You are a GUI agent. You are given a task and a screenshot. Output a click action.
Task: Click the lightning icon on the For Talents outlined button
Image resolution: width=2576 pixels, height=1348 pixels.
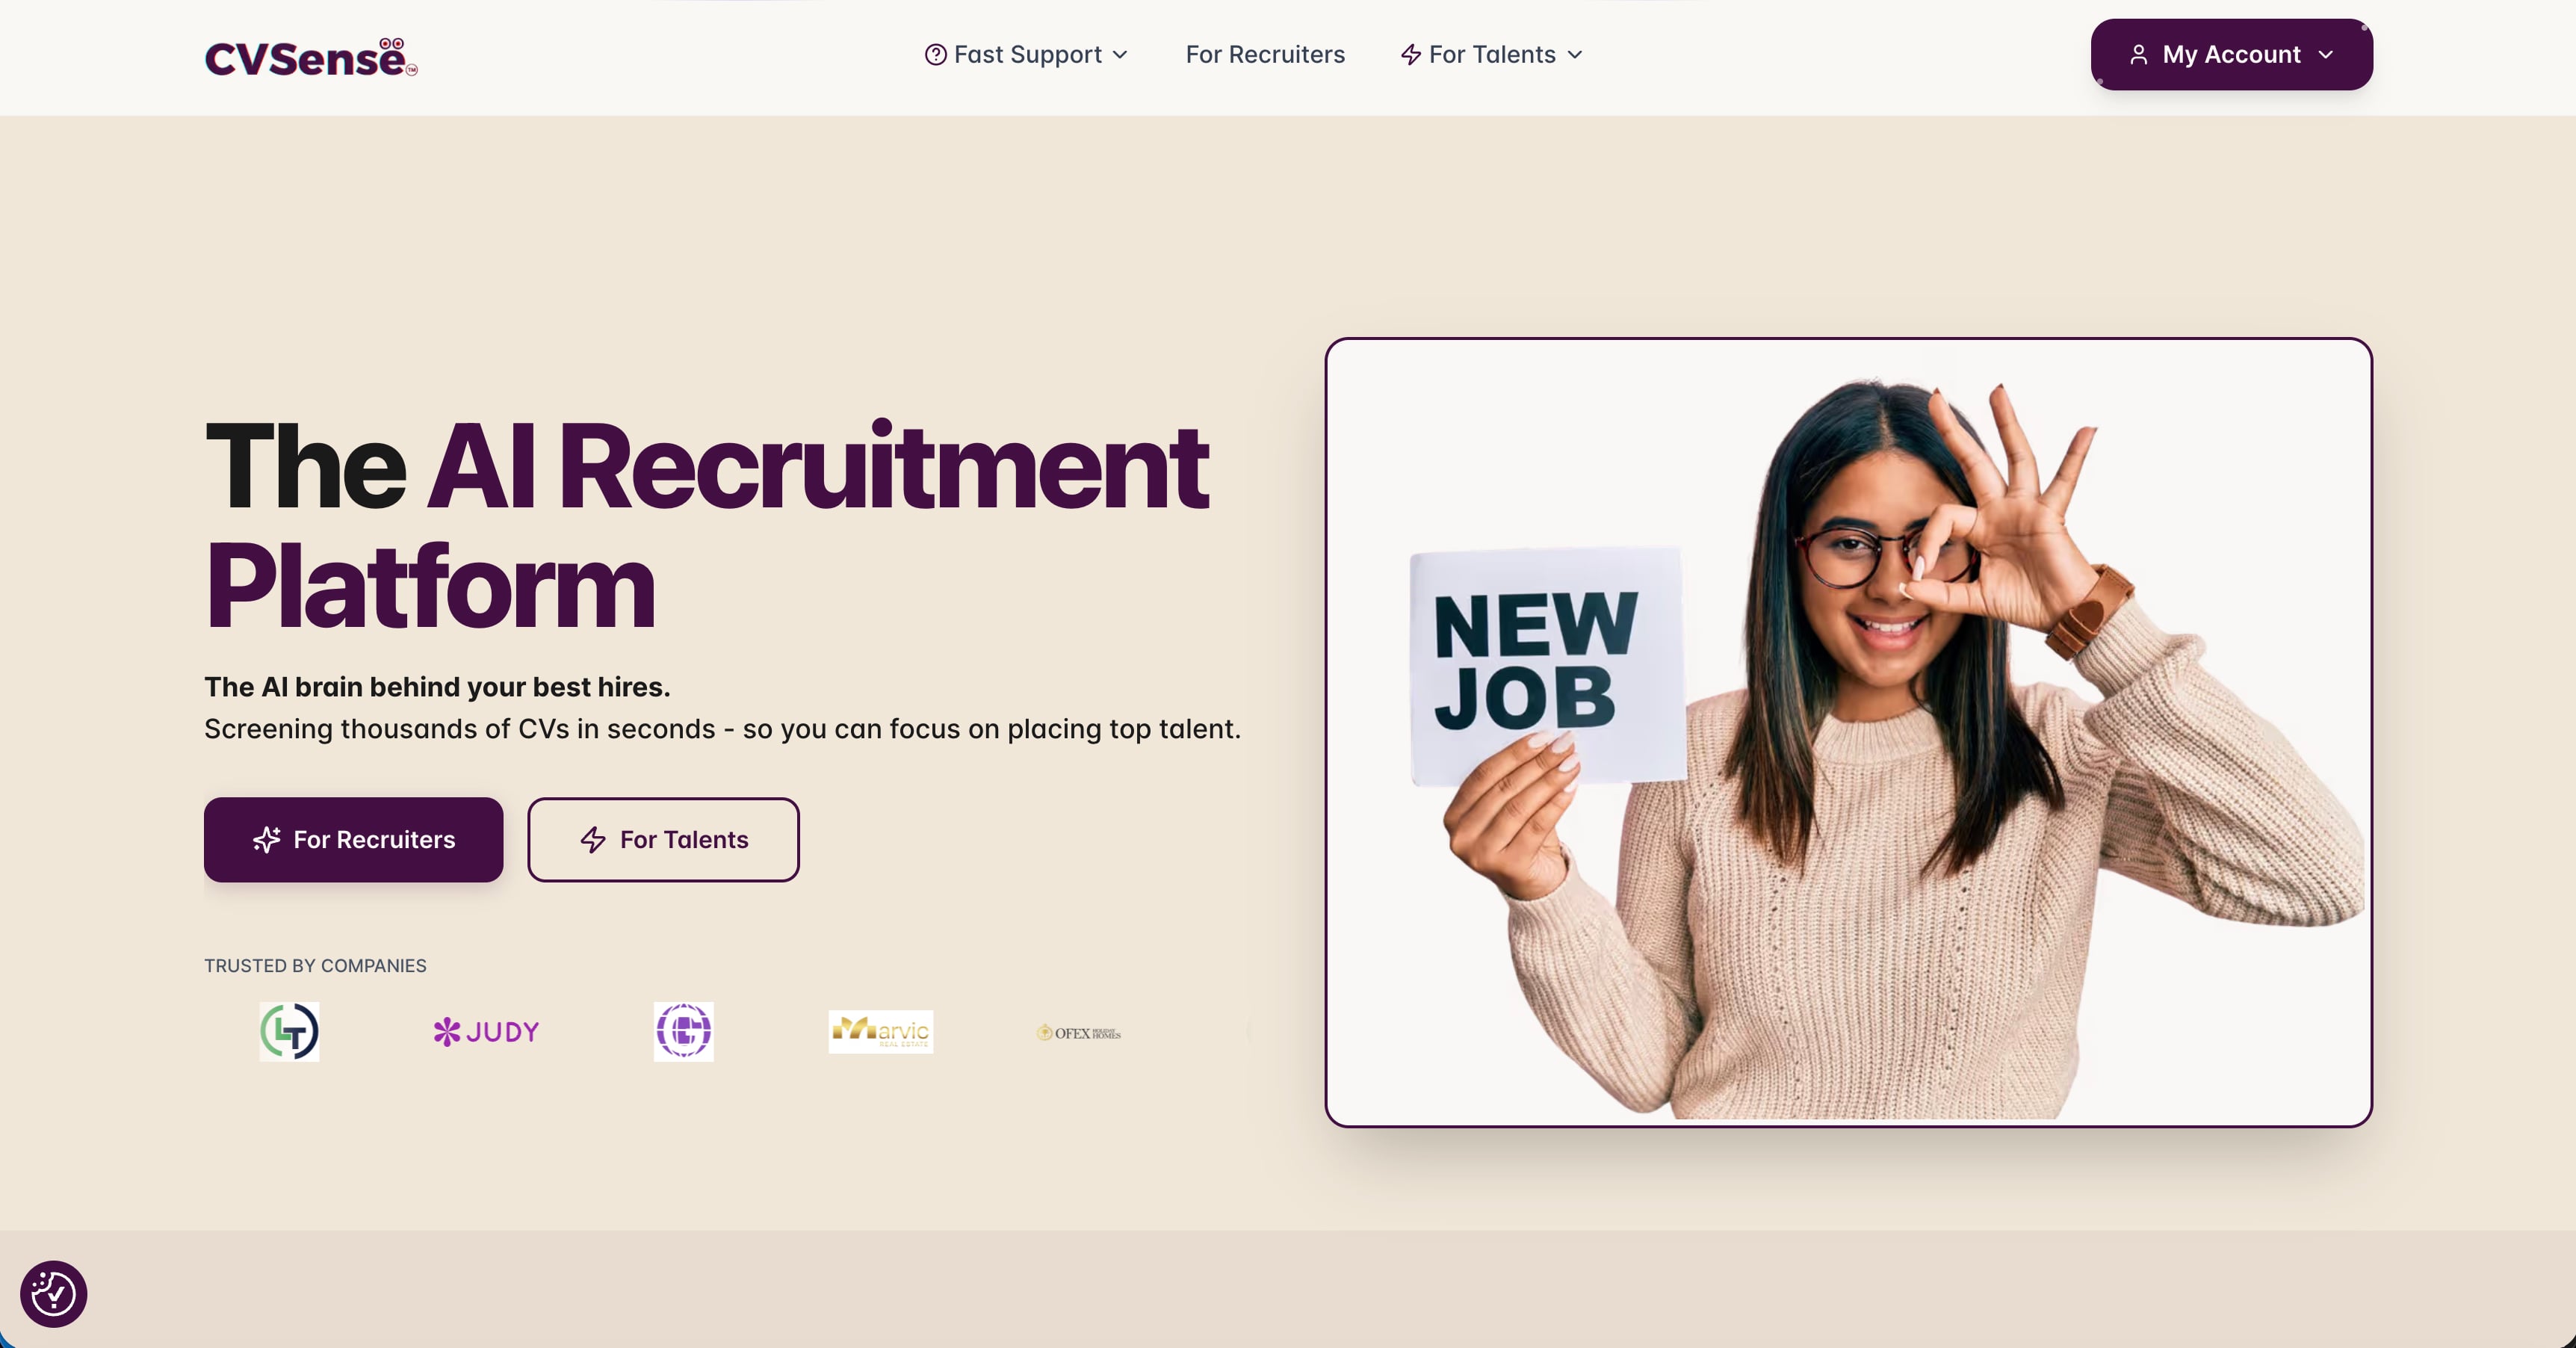pos(593,840)
